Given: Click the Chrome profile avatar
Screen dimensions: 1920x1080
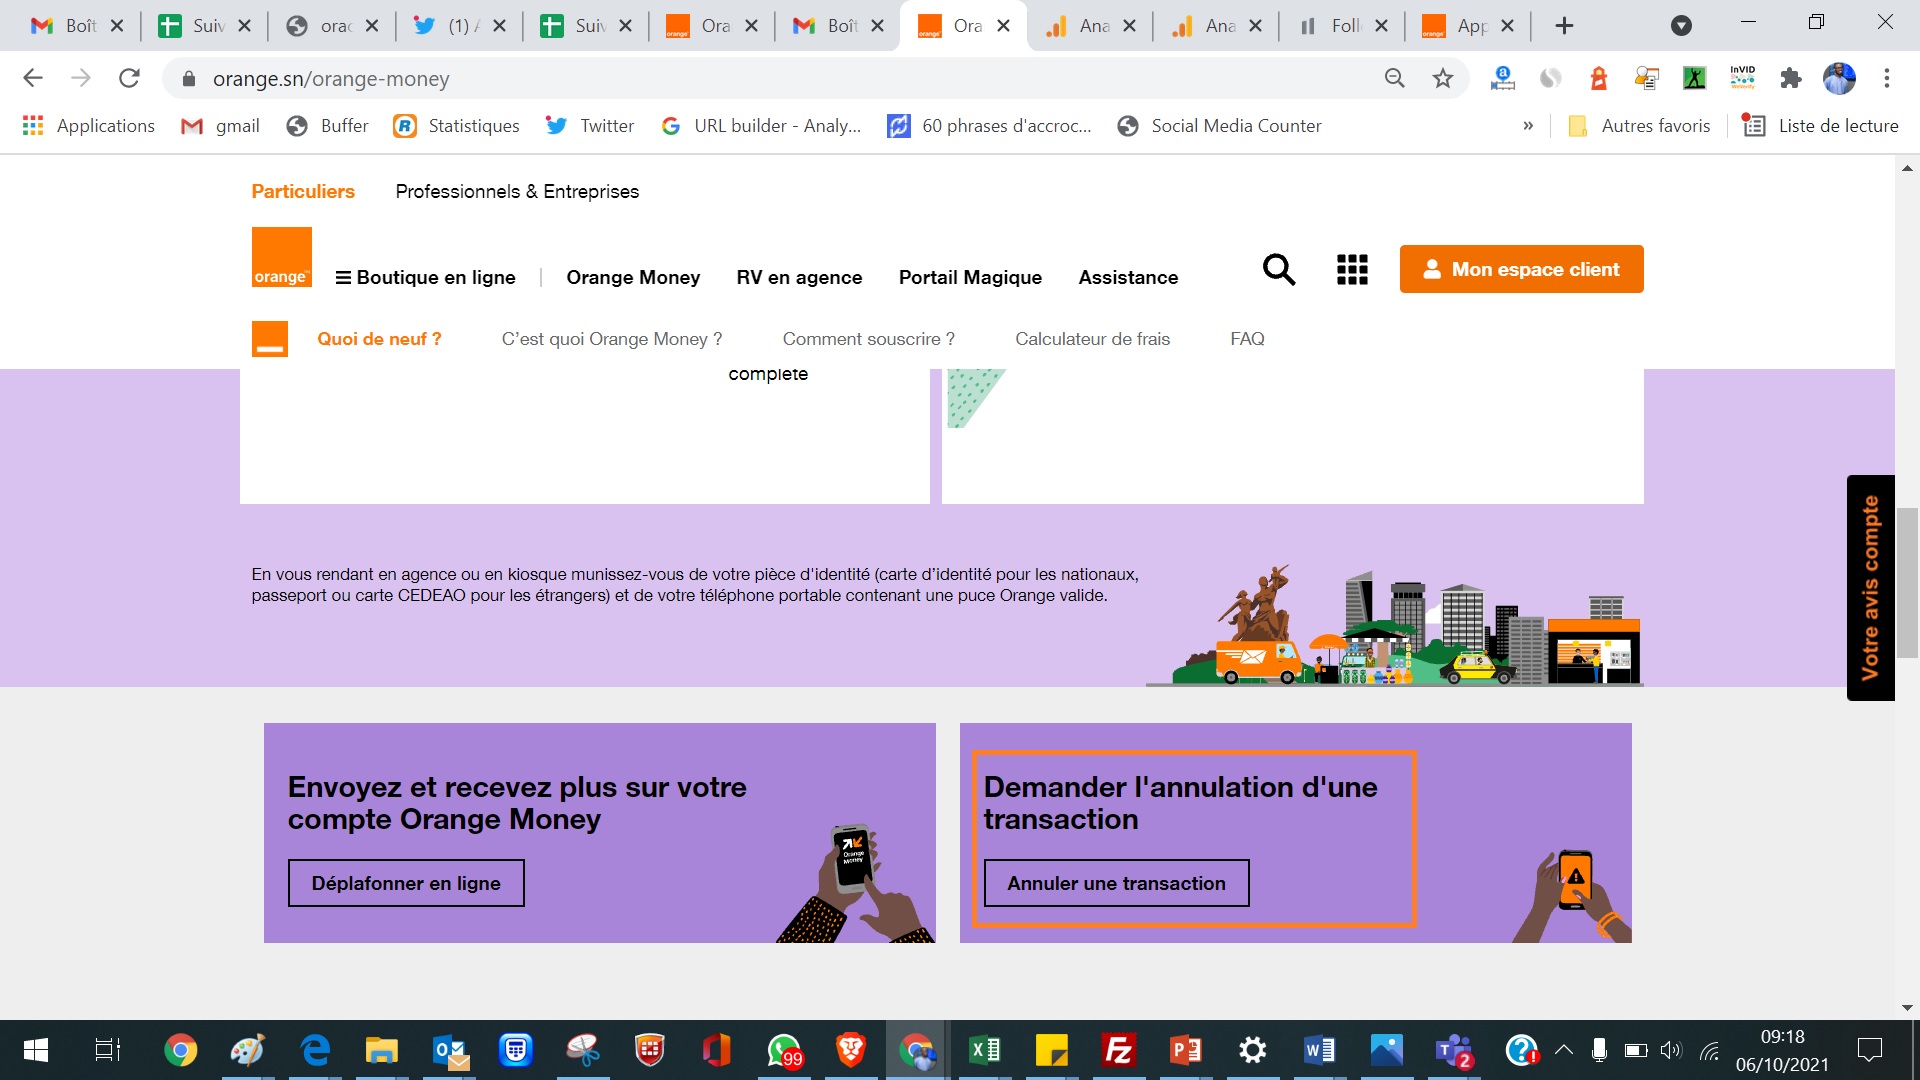Looking at the screenshot, I should [1839, 78].
